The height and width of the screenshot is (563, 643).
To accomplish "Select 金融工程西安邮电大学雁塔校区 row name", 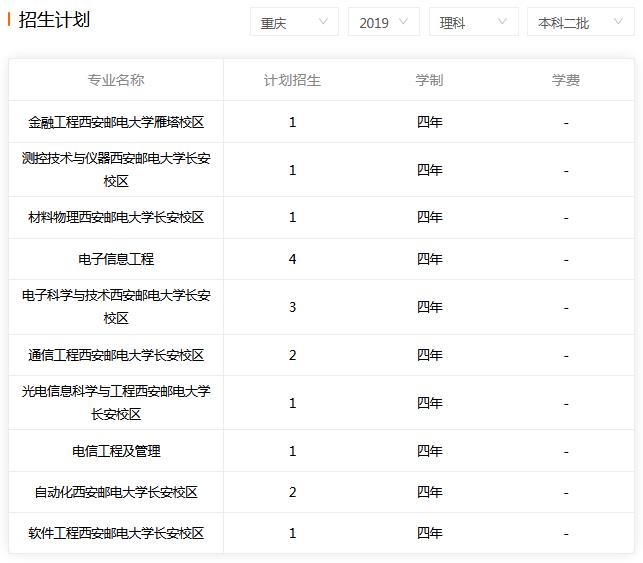I will (x=116, y=122).
